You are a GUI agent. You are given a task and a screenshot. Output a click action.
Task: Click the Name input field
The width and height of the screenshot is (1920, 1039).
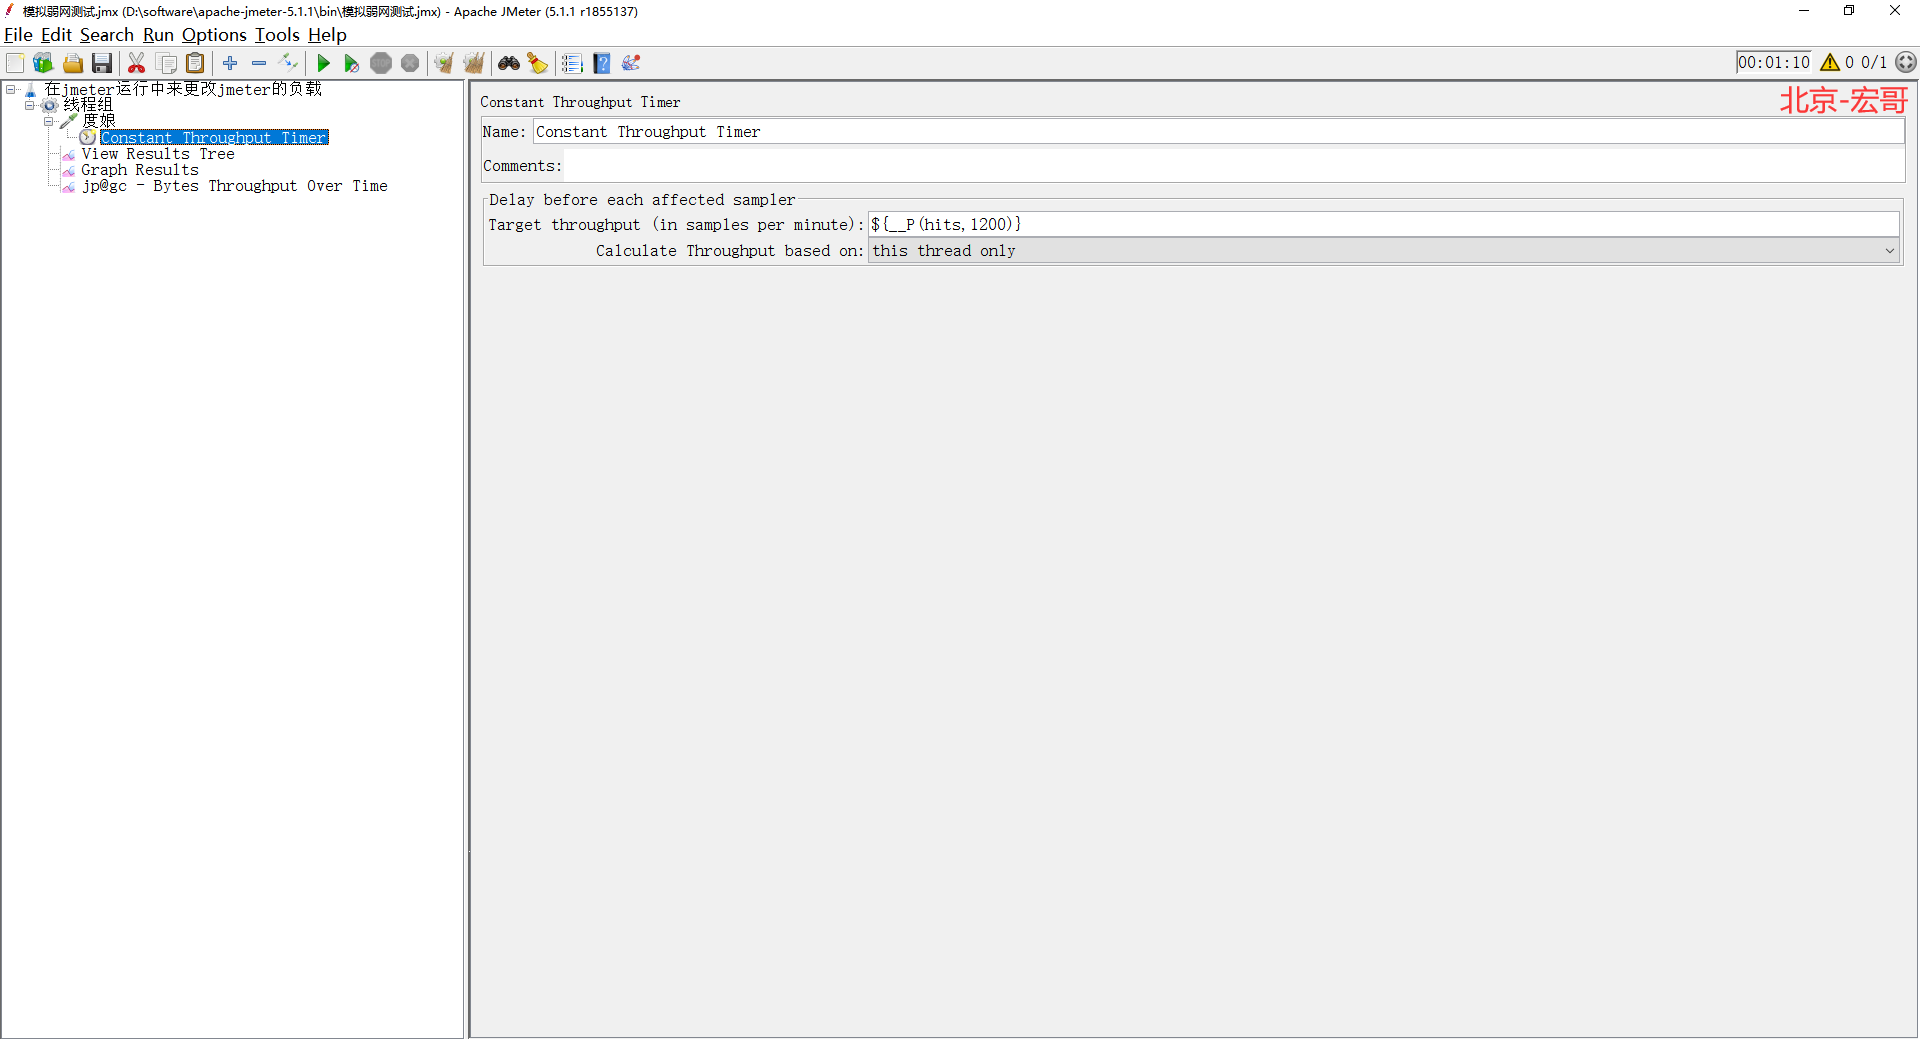click(1218, 132)
